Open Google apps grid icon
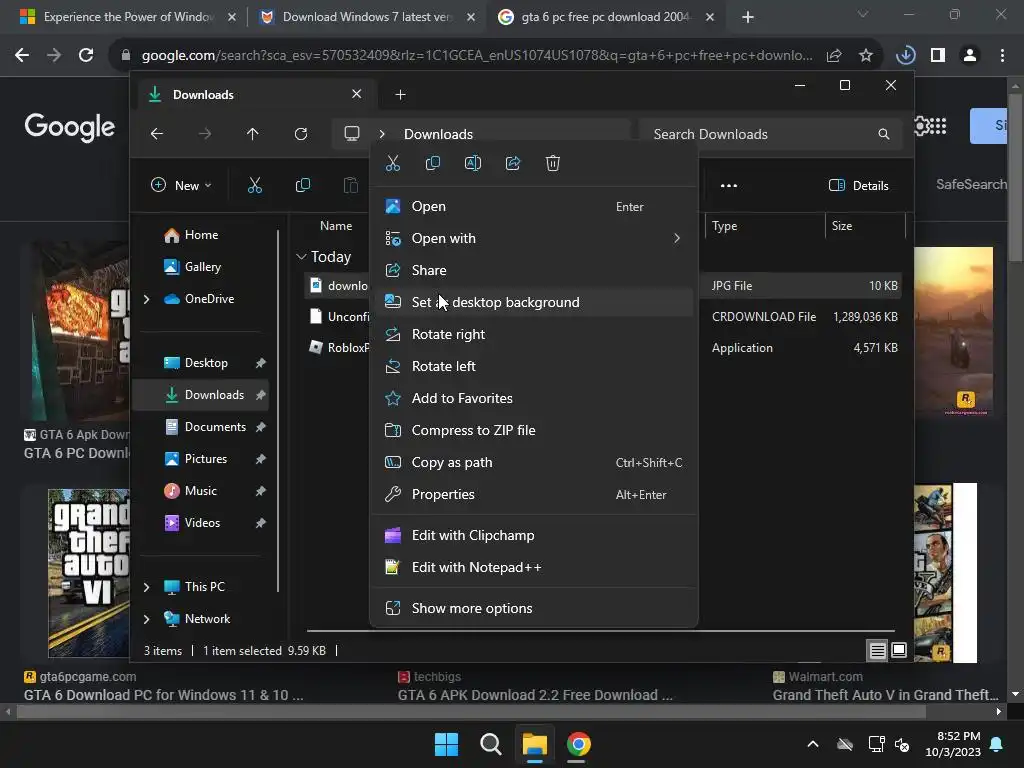Viewport: 1024px width, 768px height. point(938,126)
